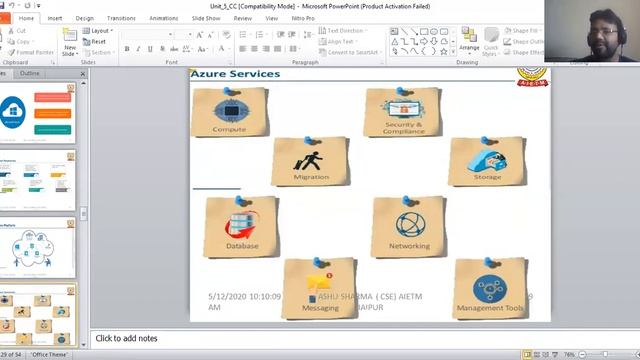
Task: Toggle Text Shadow formatting
Action: tap(162, 49)
